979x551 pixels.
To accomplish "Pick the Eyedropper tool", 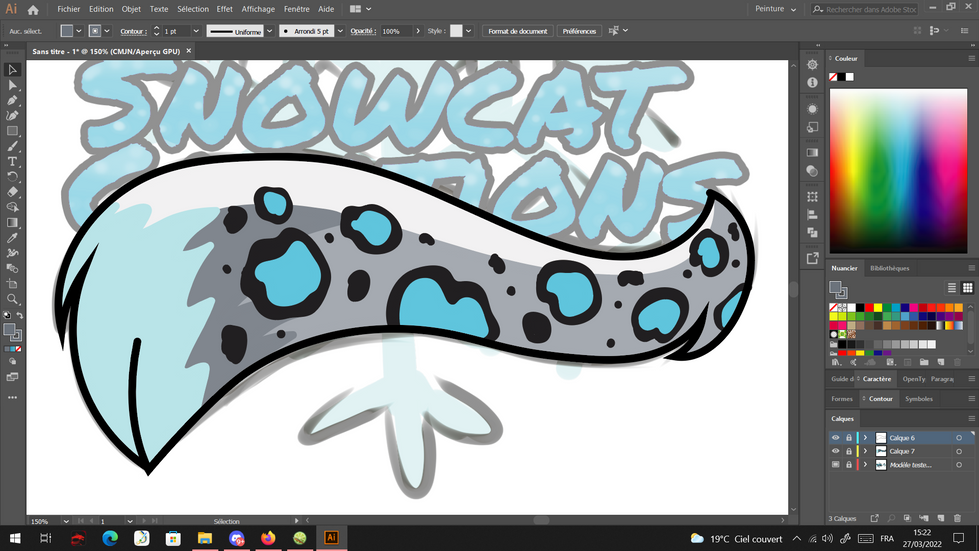I will [x=12, y=238].
